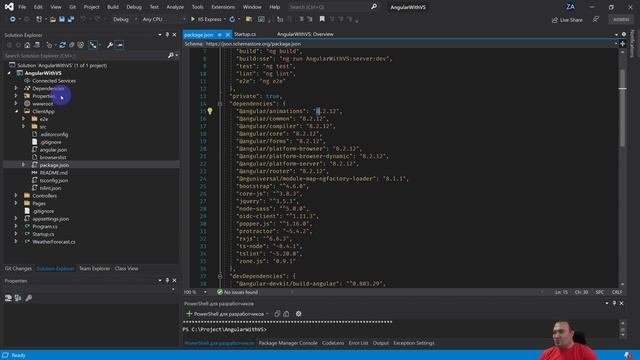Click the Save All toolbar icon
Viewport: 640px width, 360px height.
(71, 19)
